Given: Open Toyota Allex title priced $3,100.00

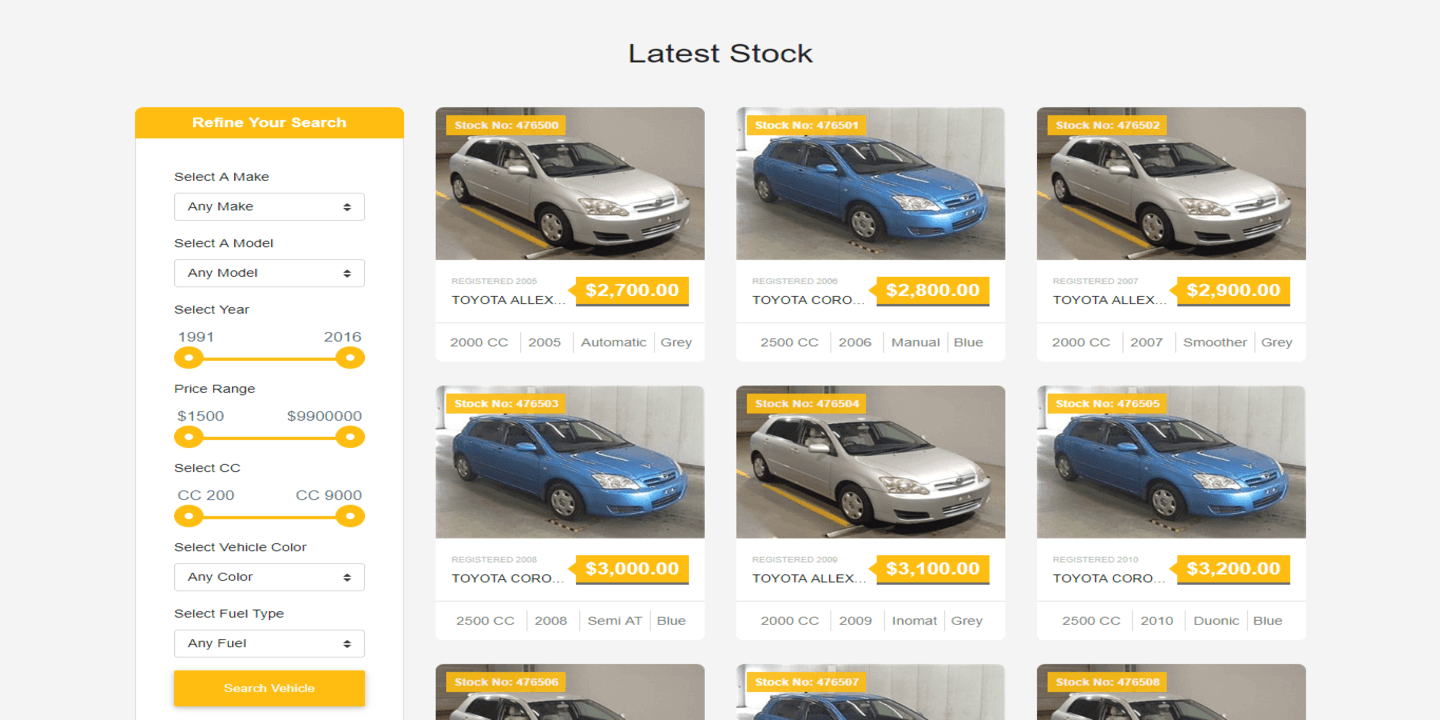Looking at the screenshot, I should (x=809, y=578).
